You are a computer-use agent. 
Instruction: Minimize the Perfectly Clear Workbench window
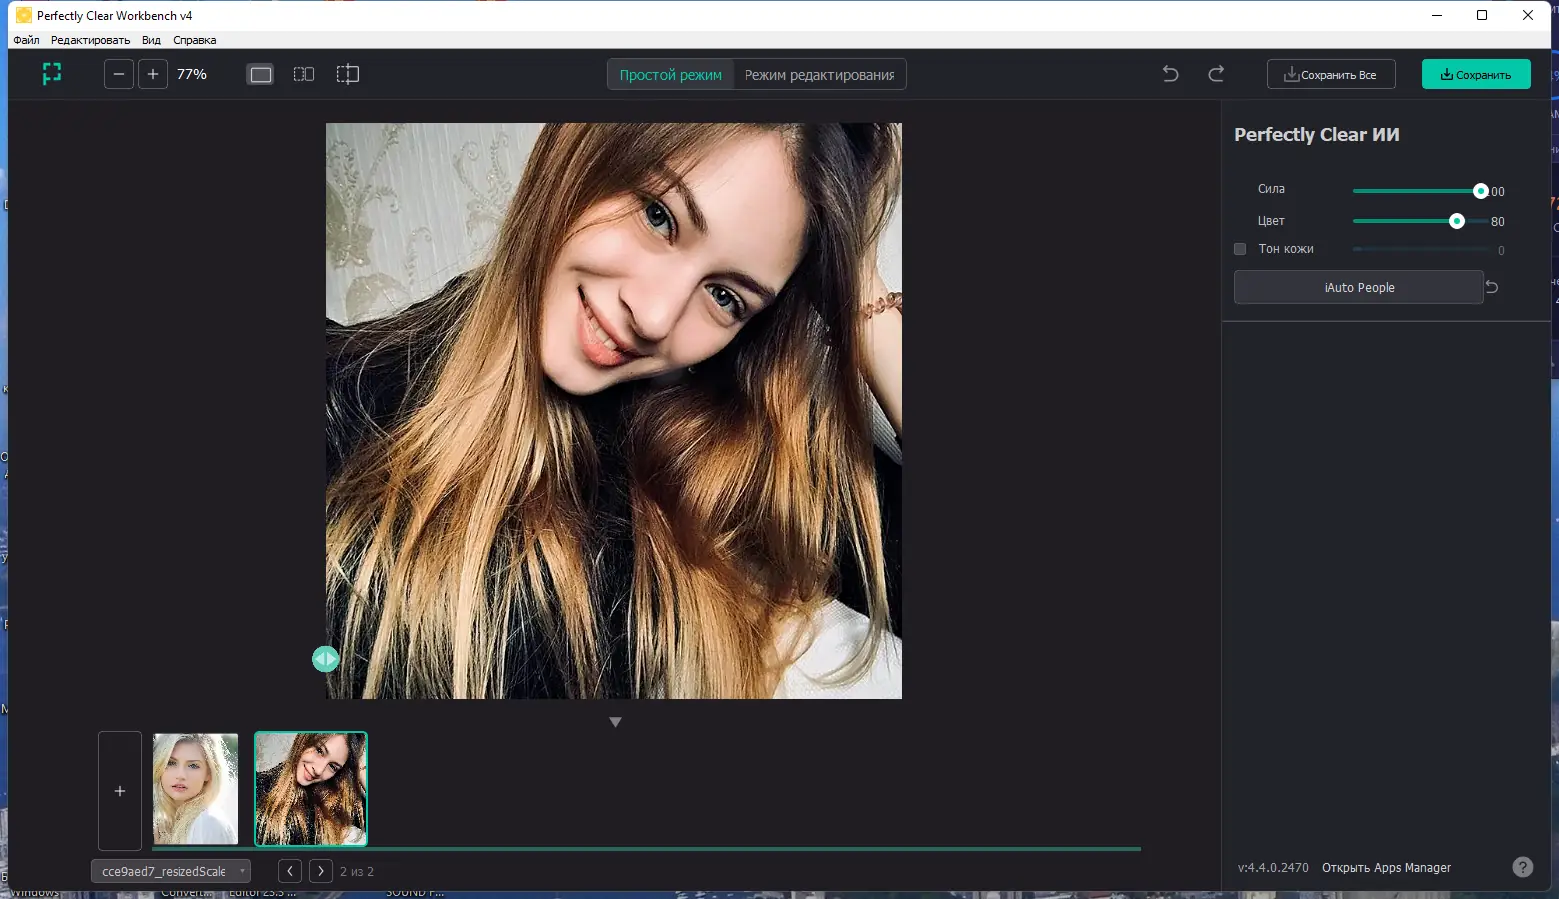coord(1437,15)
